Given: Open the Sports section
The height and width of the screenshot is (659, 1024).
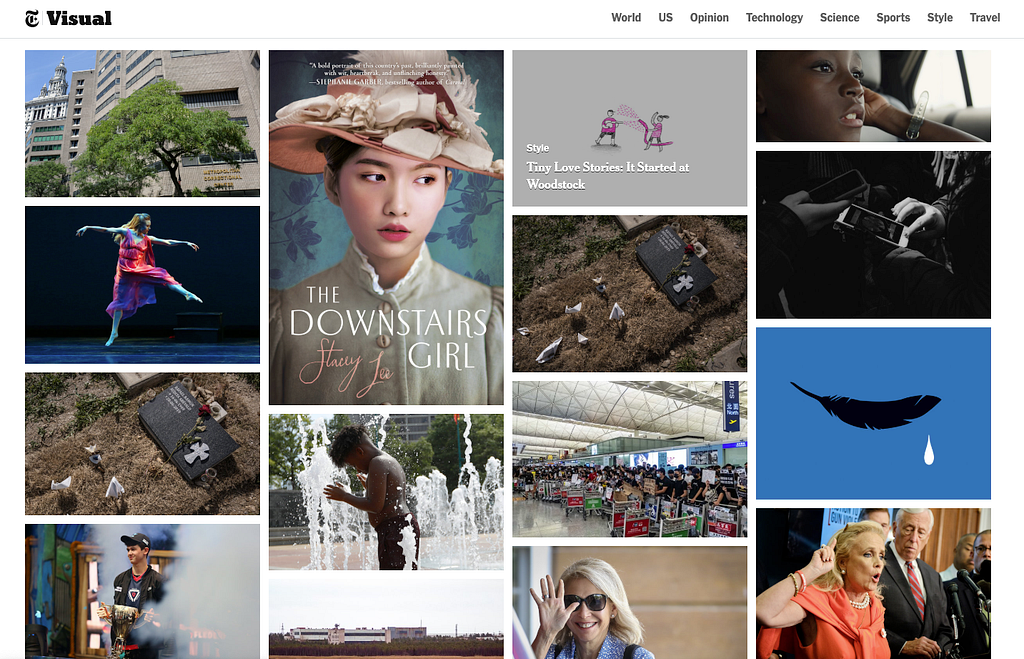Looking at the screenshot, I should (893, 18).
